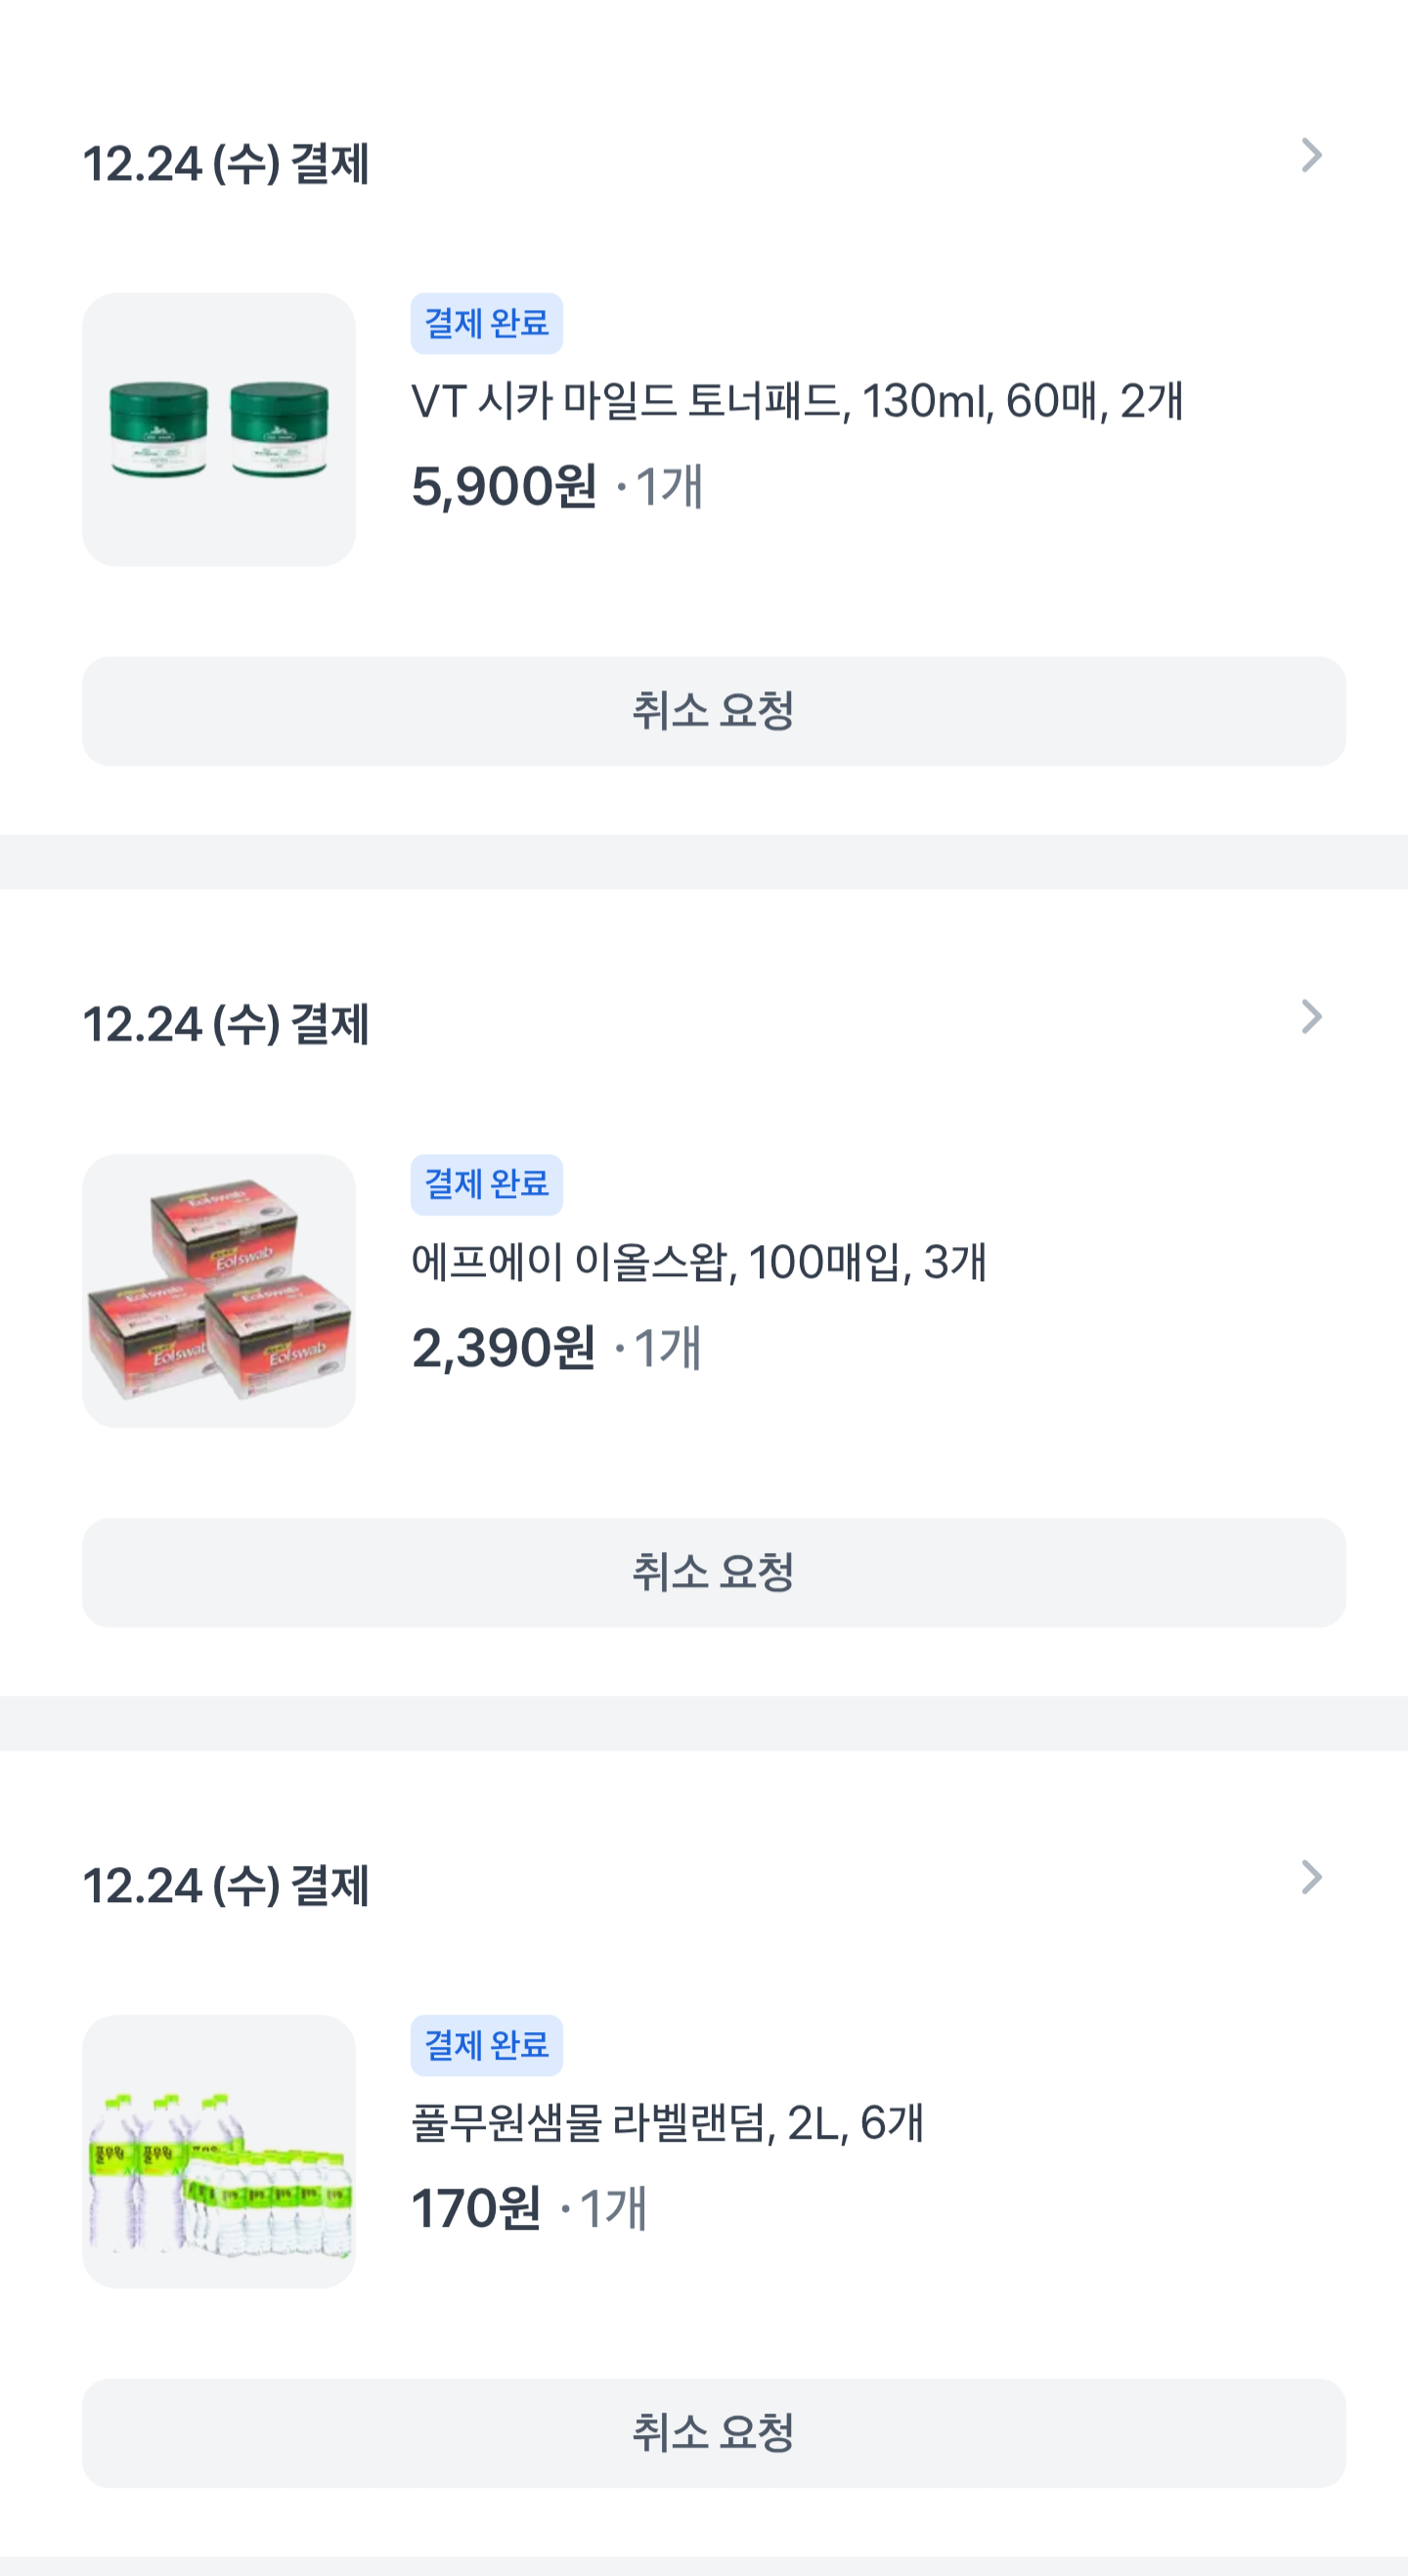
Task: Open the VT 시카 toner pad order chevron
Action: click(1311, 155)
